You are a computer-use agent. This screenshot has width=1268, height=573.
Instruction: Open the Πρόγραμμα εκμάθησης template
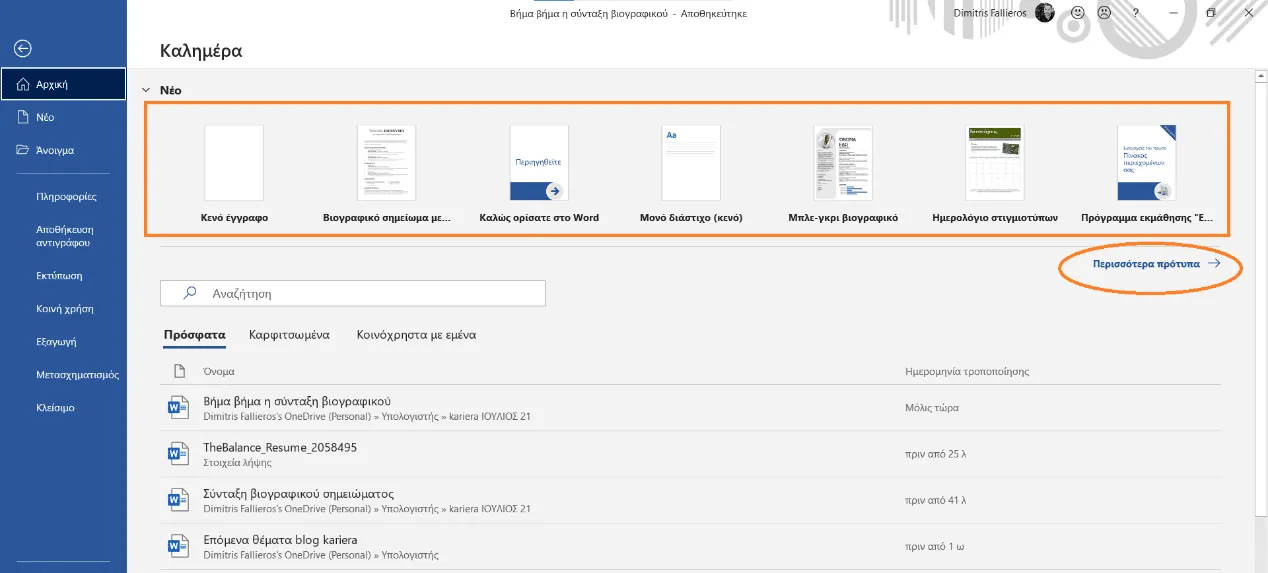[1147, 172]
